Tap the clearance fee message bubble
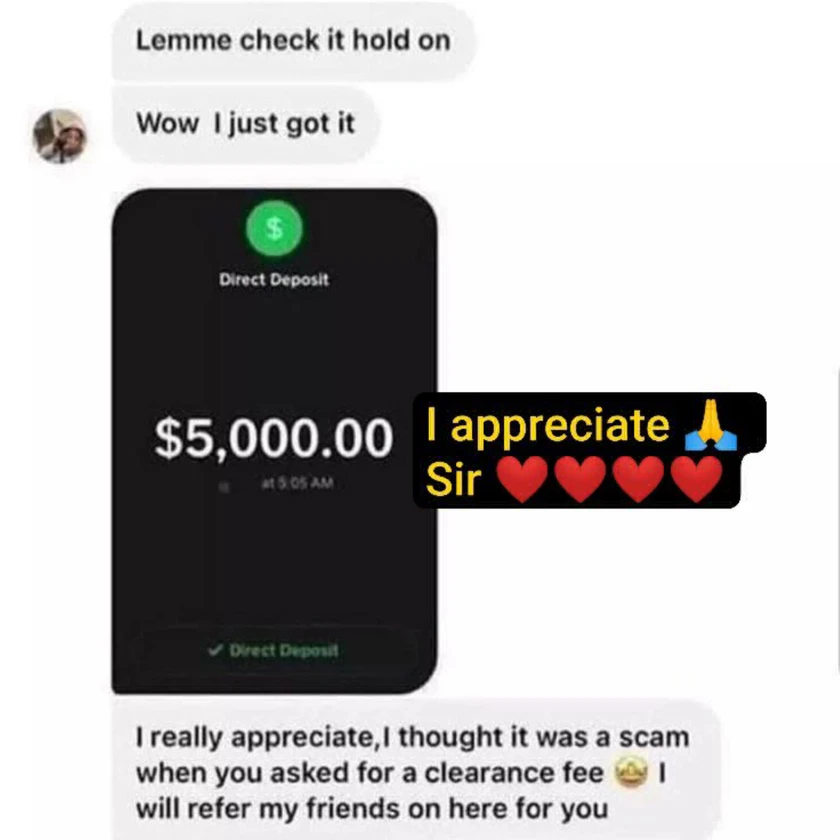This screenshot has width=840, height=840. (415, 771)
